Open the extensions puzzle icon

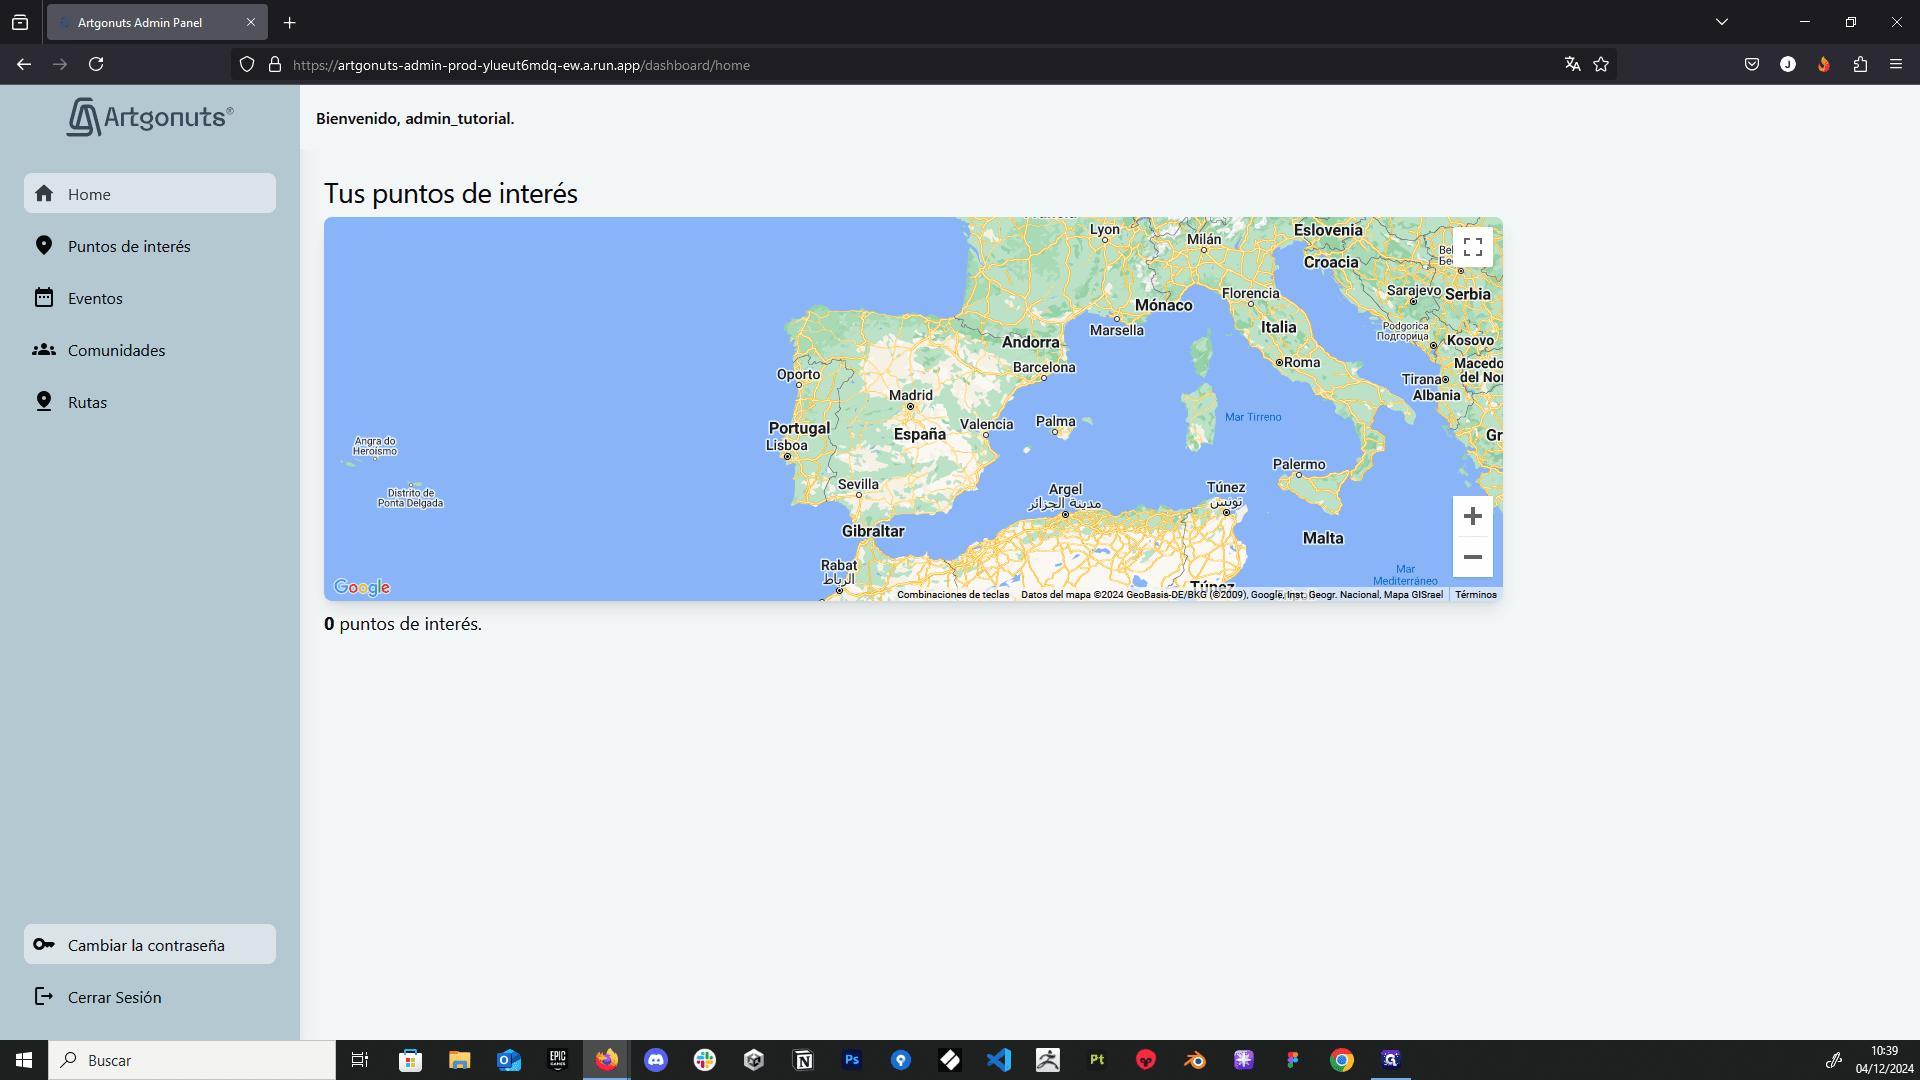tap(1860, 64)
